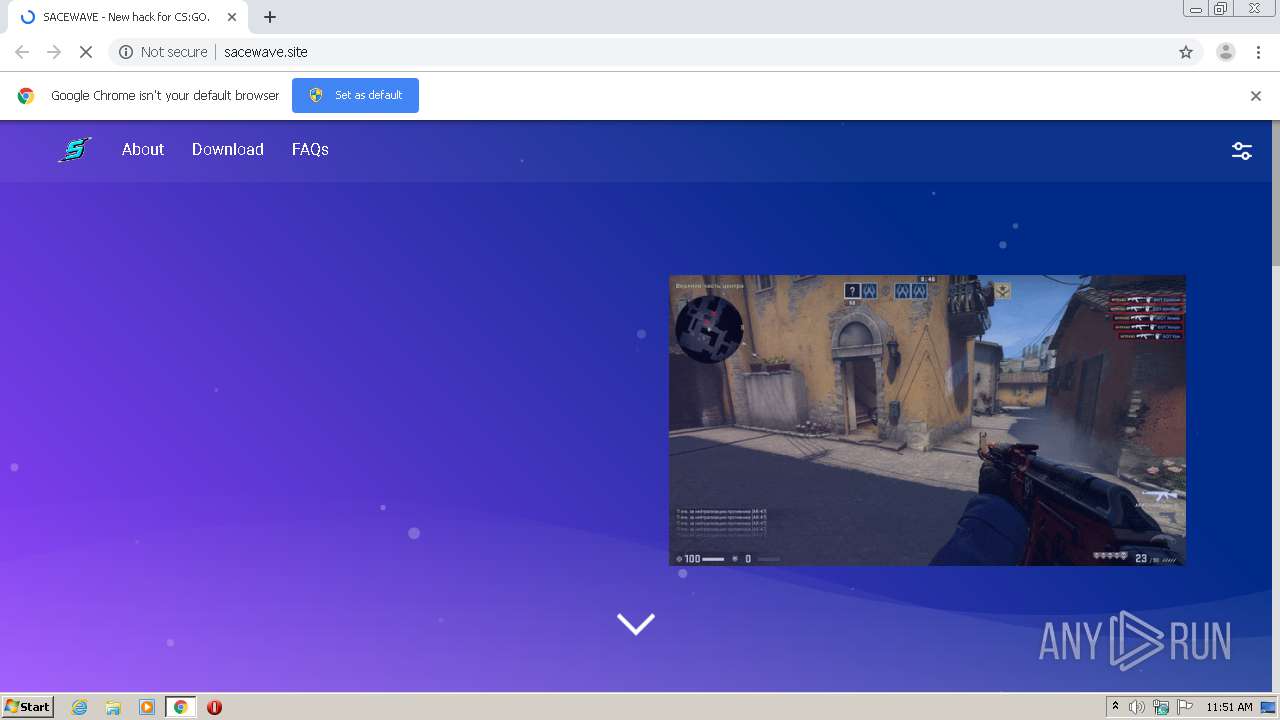Dismiss the default browser info bar
The image size is (1280, 720).
coord(1255,96)
